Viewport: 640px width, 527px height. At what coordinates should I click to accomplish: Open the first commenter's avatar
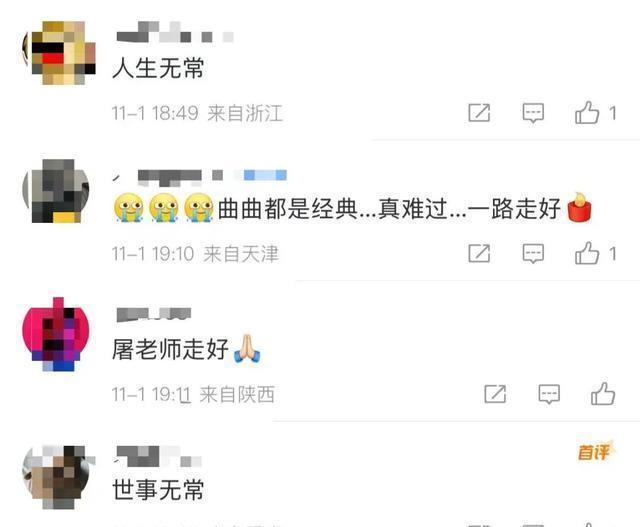tap(59, 53)
